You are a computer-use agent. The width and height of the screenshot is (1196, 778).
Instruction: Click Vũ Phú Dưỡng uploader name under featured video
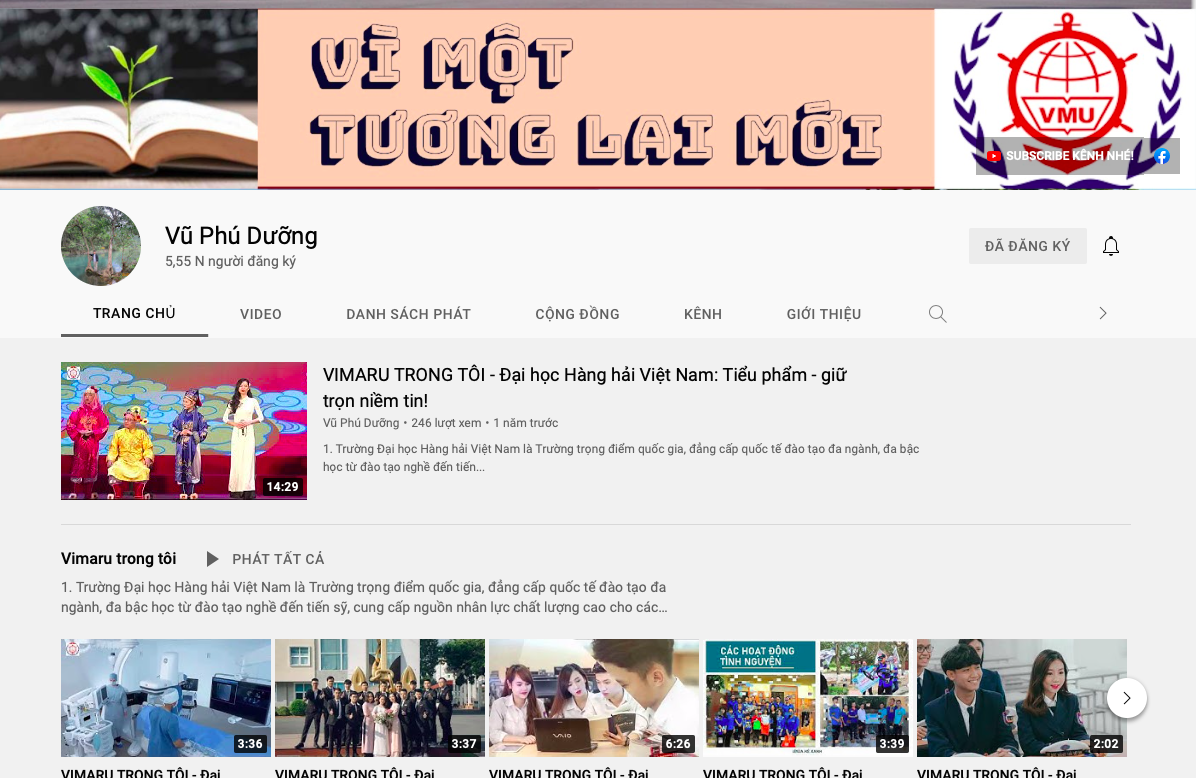[x=361, y=423]
